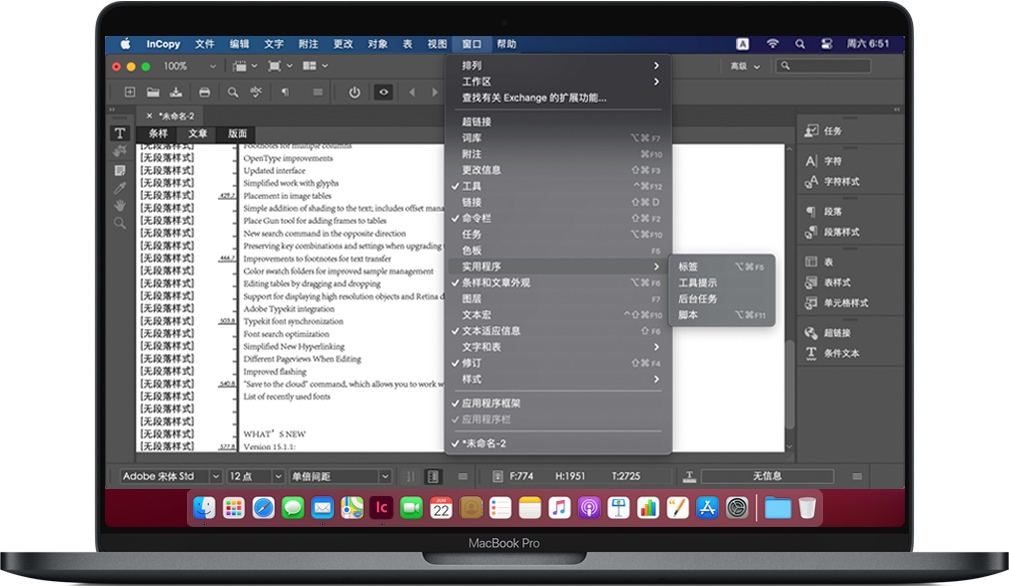1009x586 pixels.
Task: Select the Zoom tool in the left toolbar
Action: click(121, 222)
